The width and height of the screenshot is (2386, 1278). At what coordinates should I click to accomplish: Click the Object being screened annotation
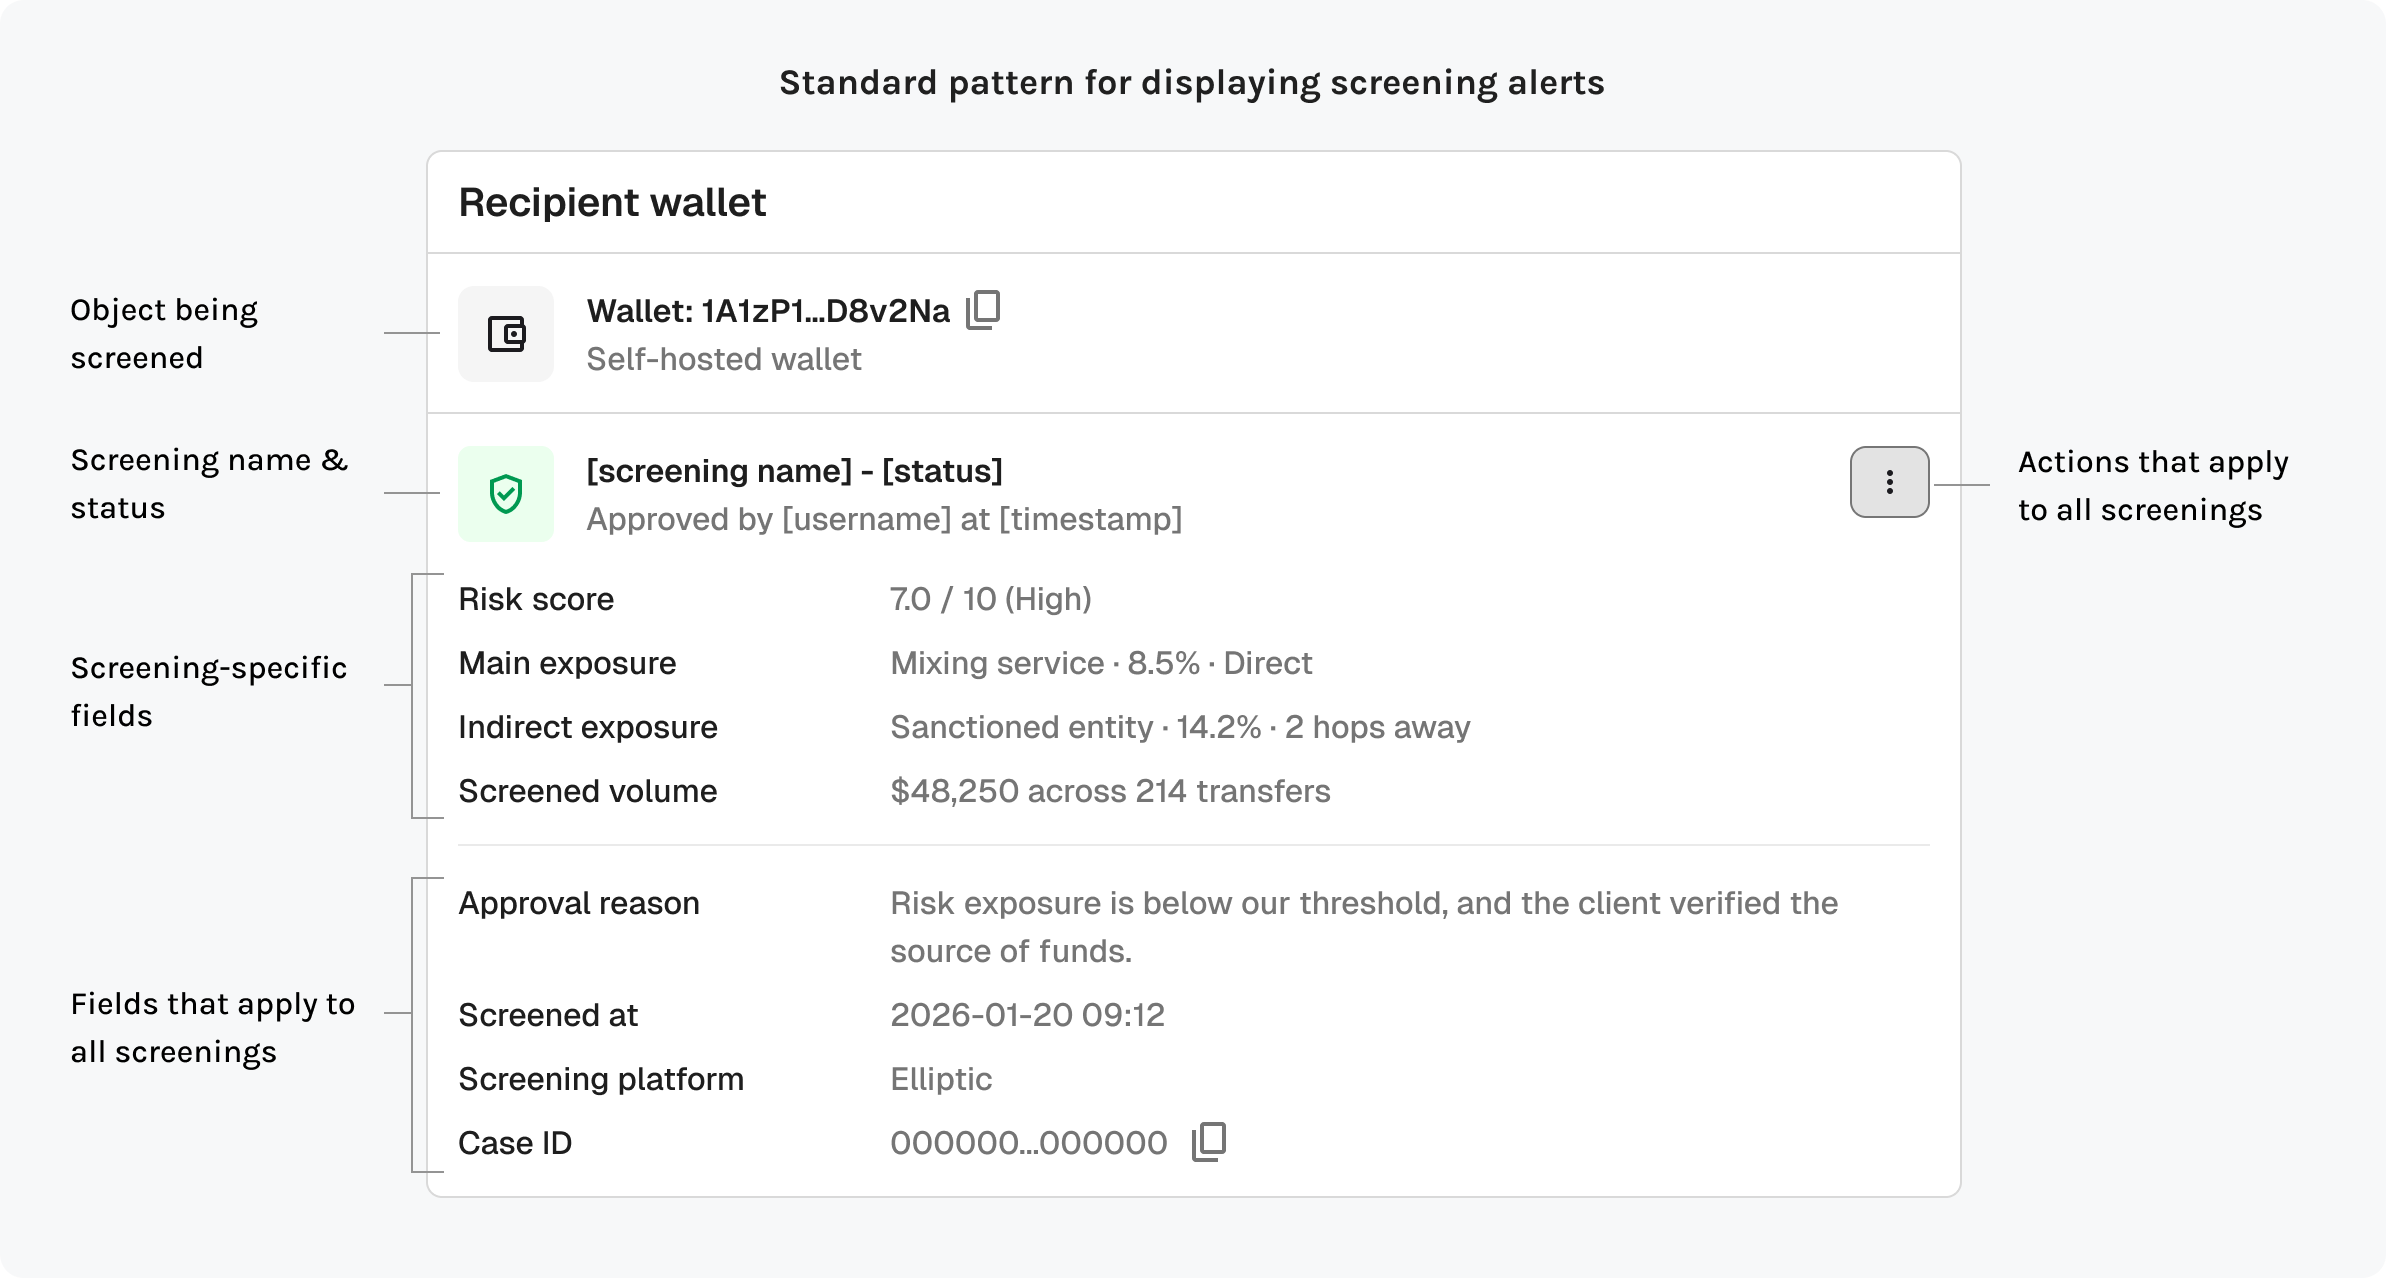(x=164, y=334)
